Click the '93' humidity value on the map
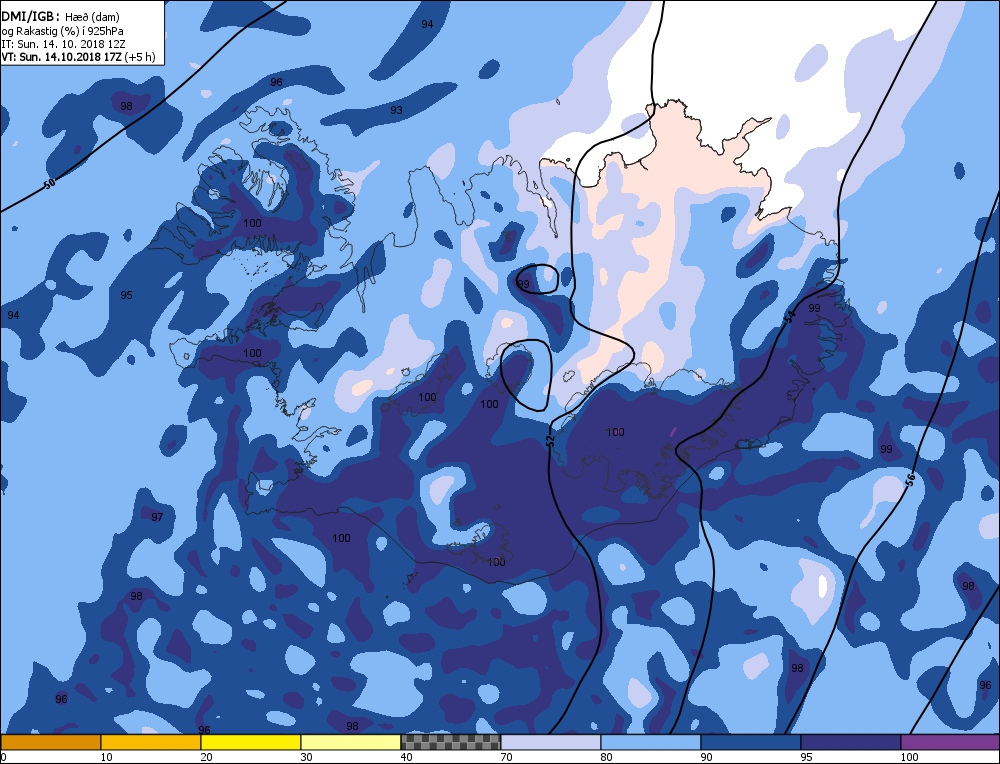This screenshot has width=1000, height=764. coord(396,110)
